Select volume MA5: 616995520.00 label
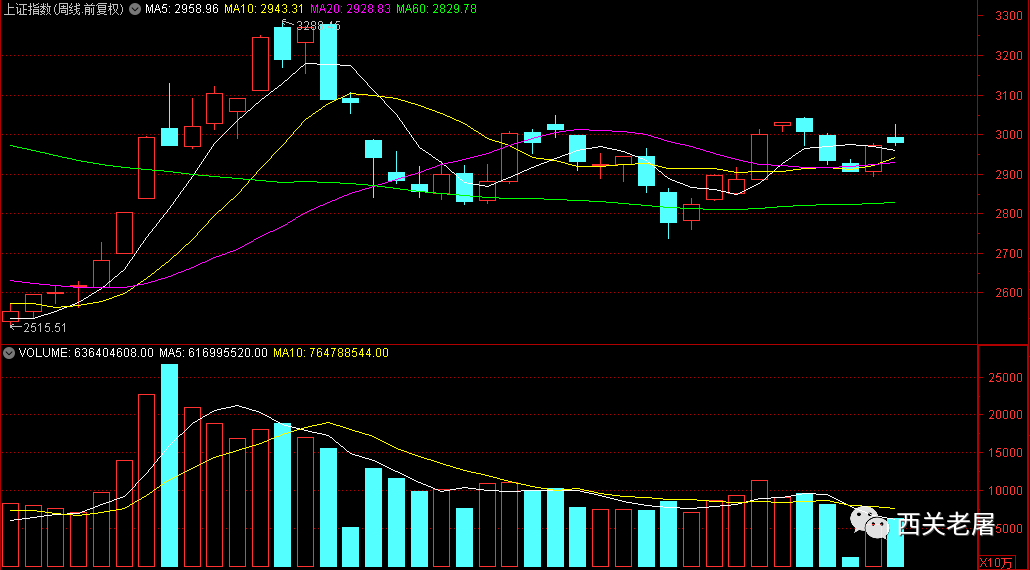1030x570 pixels. 213,353
